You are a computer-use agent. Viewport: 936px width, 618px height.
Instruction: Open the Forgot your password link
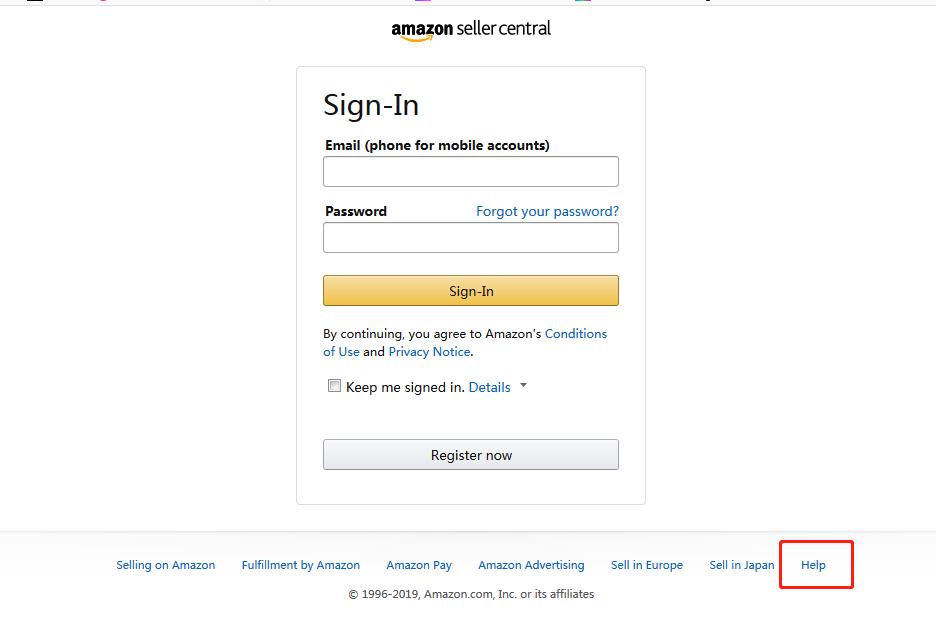click(x=547, y=211)
